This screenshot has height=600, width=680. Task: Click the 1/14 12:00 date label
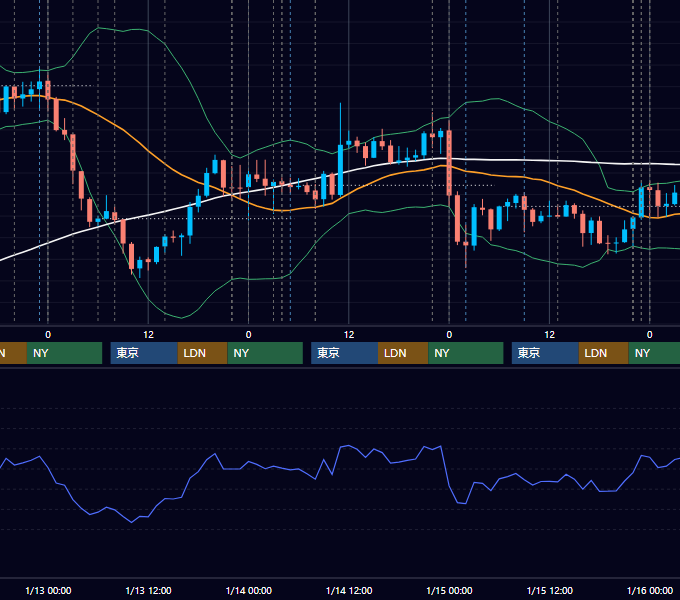(349, 590)
